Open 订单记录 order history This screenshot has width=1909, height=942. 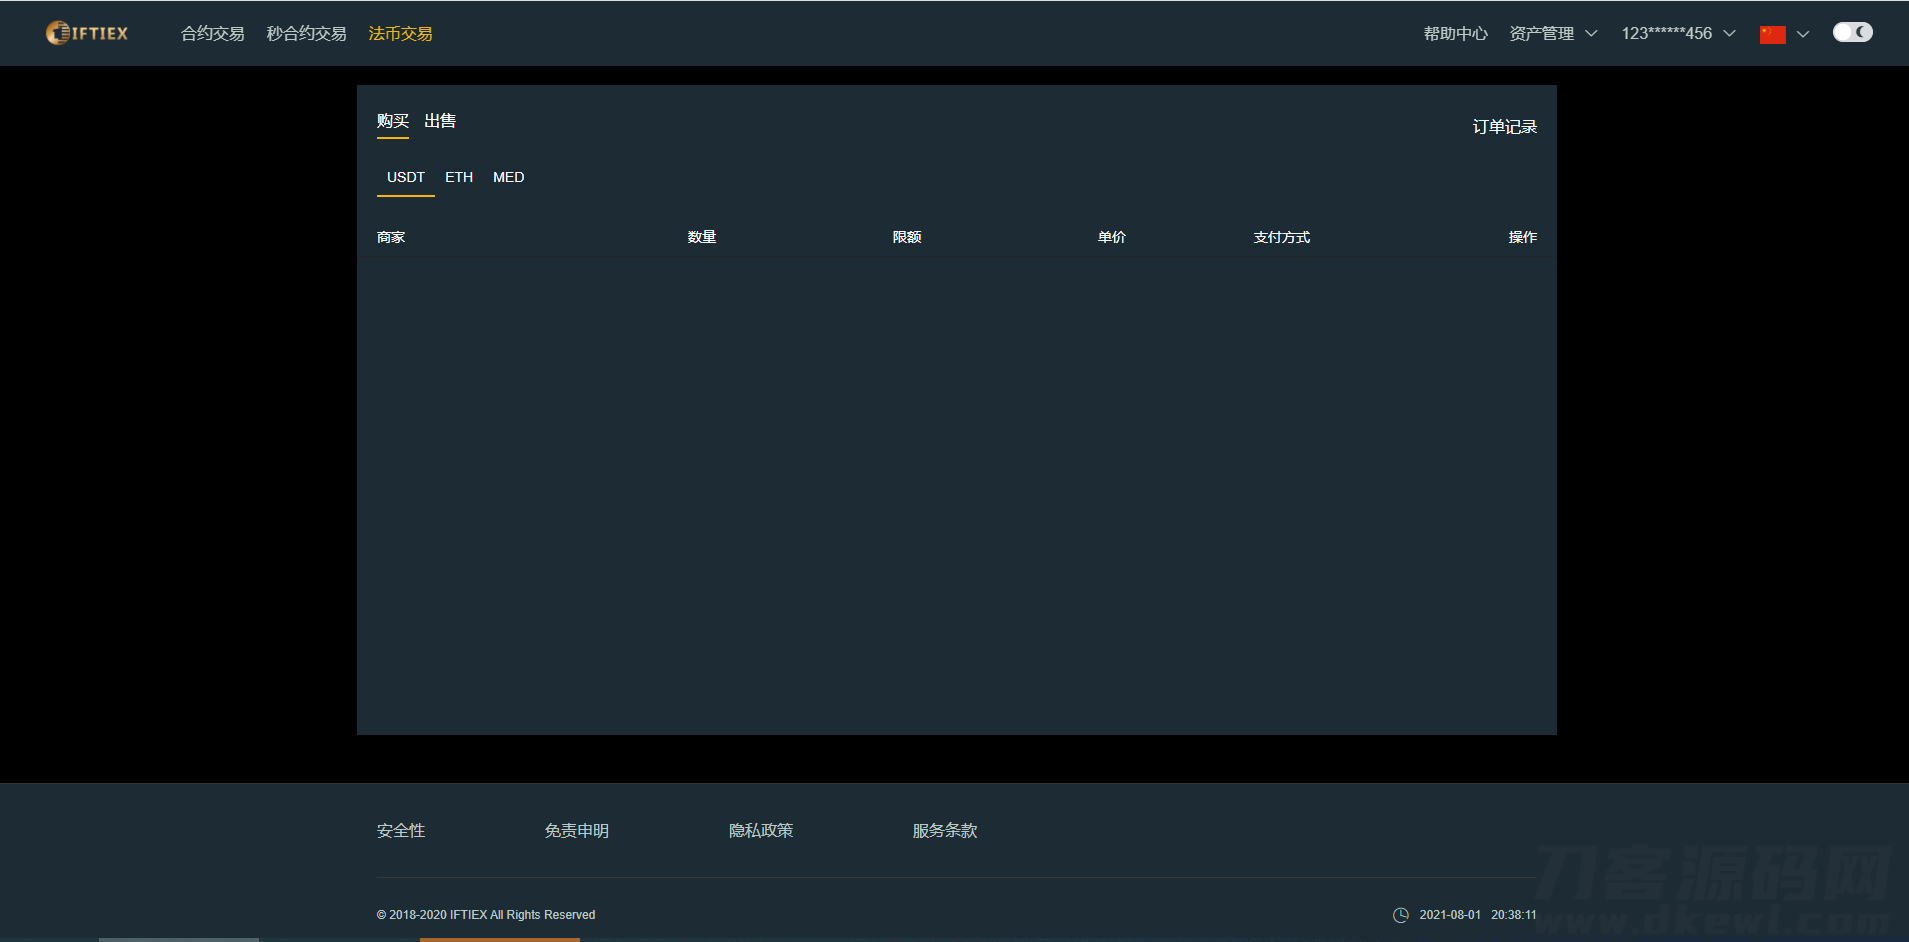pyautogui.click(x=1504, y=127)
